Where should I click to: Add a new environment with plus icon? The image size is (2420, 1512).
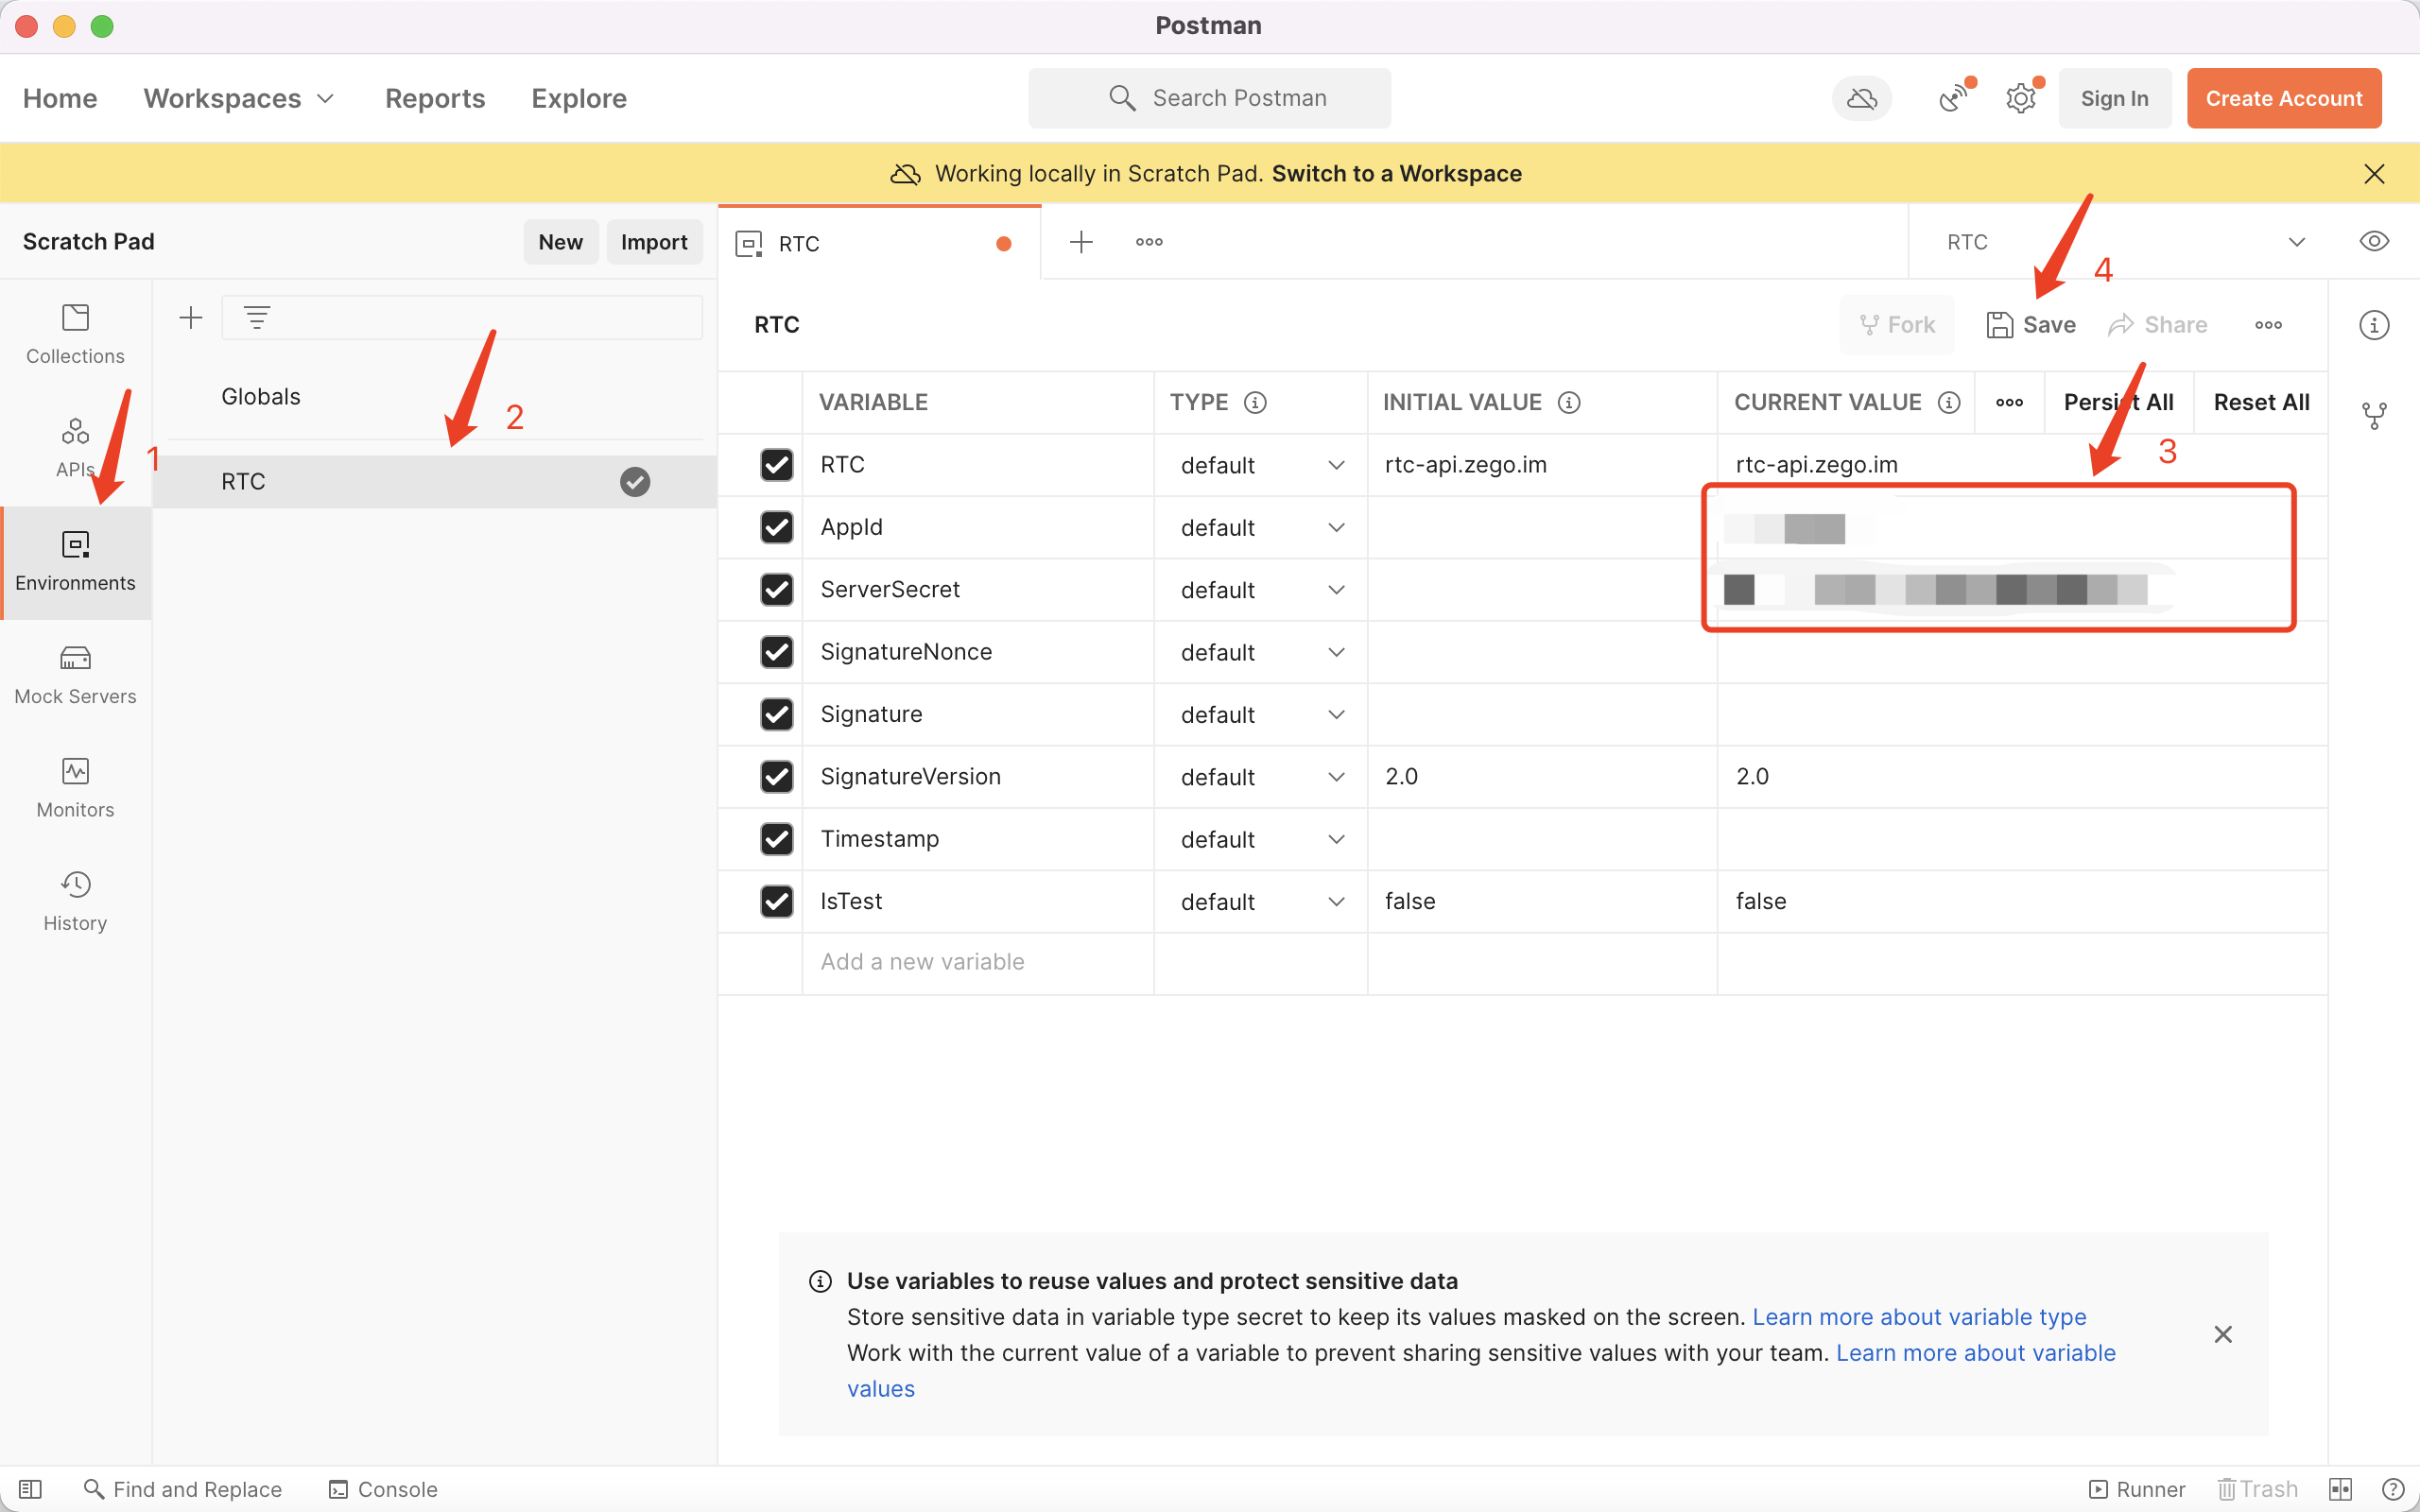click(190, 318)
